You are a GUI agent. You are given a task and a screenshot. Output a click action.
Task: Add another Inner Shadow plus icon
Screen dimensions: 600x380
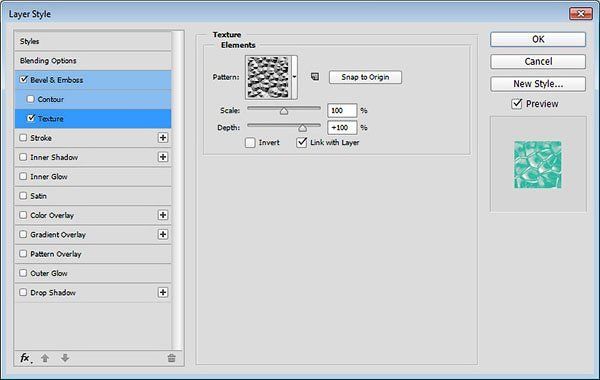click(x=163, y=157)
